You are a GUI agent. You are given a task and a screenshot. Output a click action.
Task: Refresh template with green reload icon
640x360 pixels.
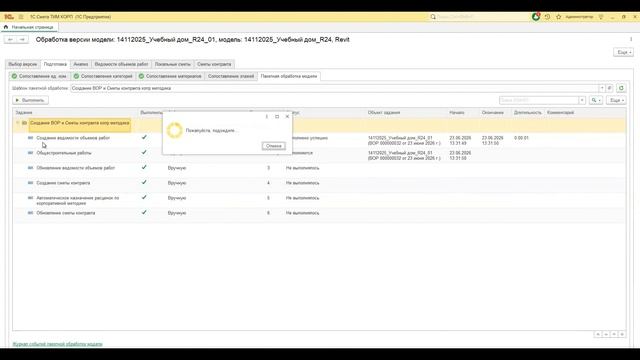point(621,88)
